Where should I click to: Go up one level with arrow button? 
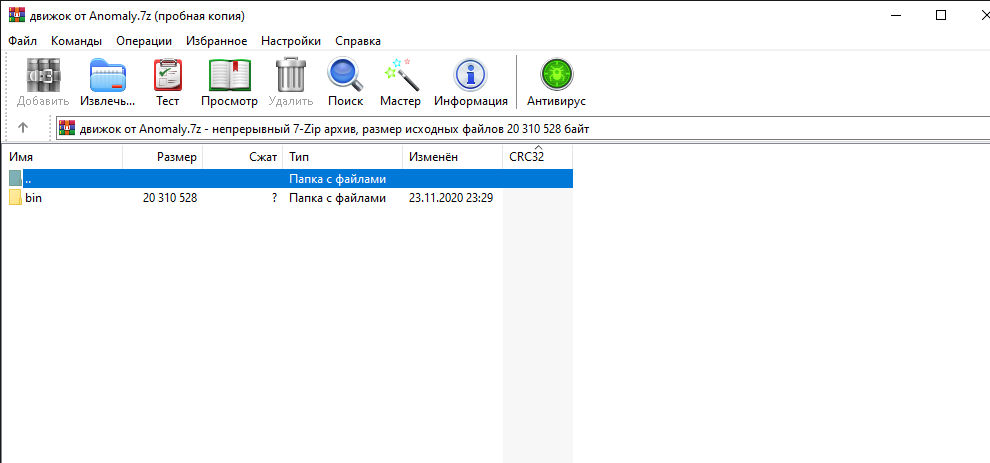point(23,128)
